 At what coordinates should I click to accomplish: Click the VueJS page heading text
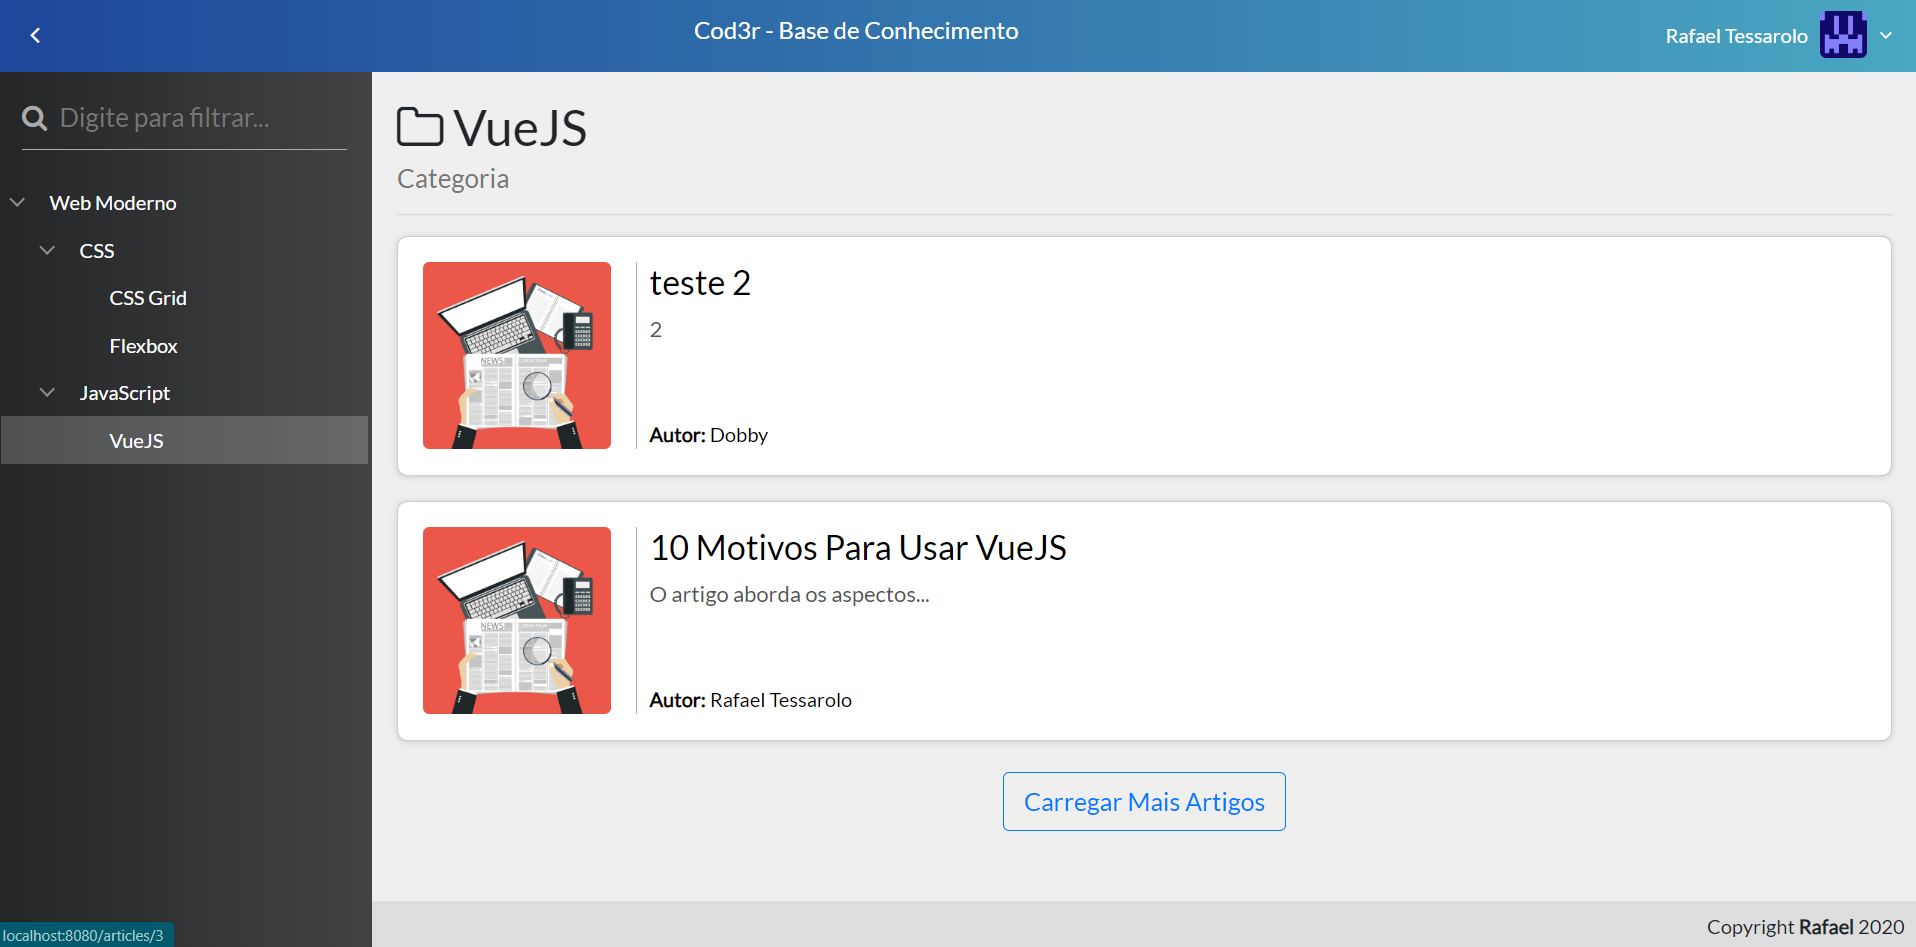[x=520, y=128]
